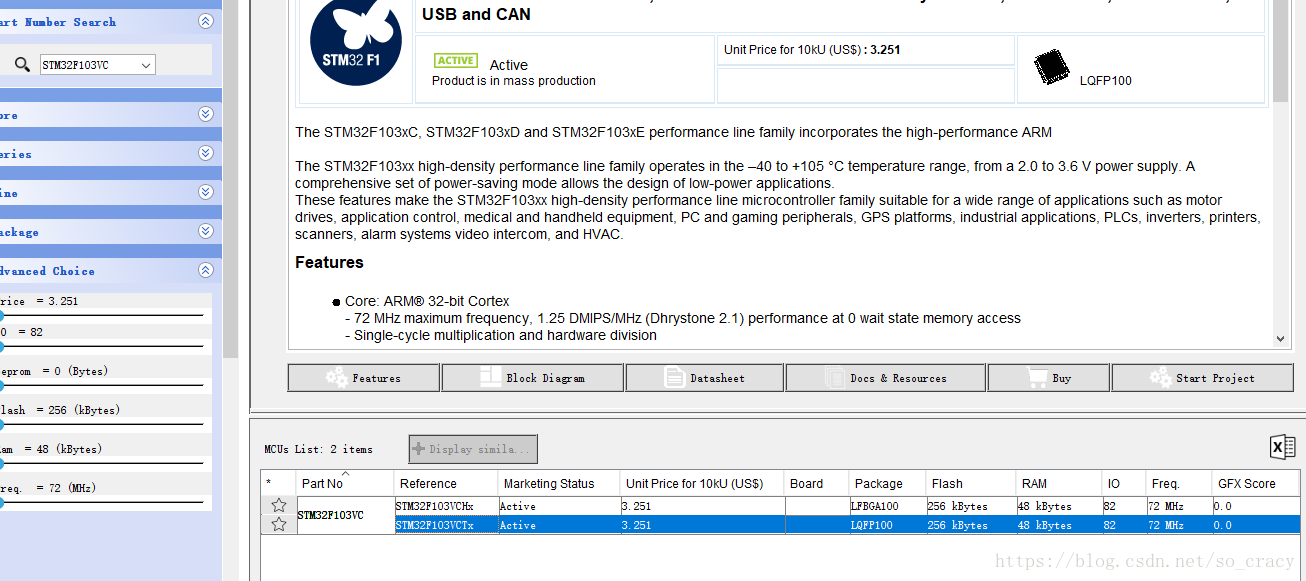Click the LQFP100 chip package icon
The image size is (1306, 581).
click(x=1052, y=66)
